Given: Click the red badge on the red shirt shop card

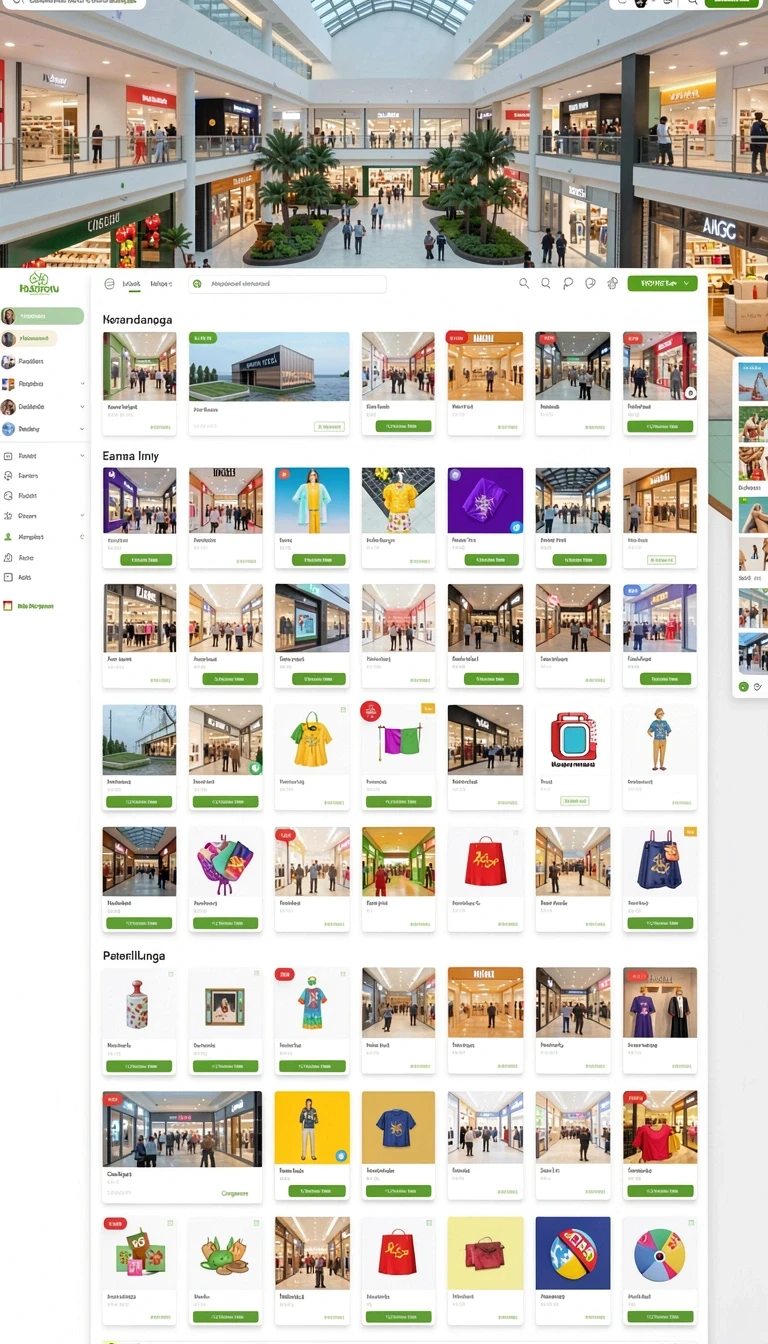Looking at the screenshot, I should [634, 1097].
